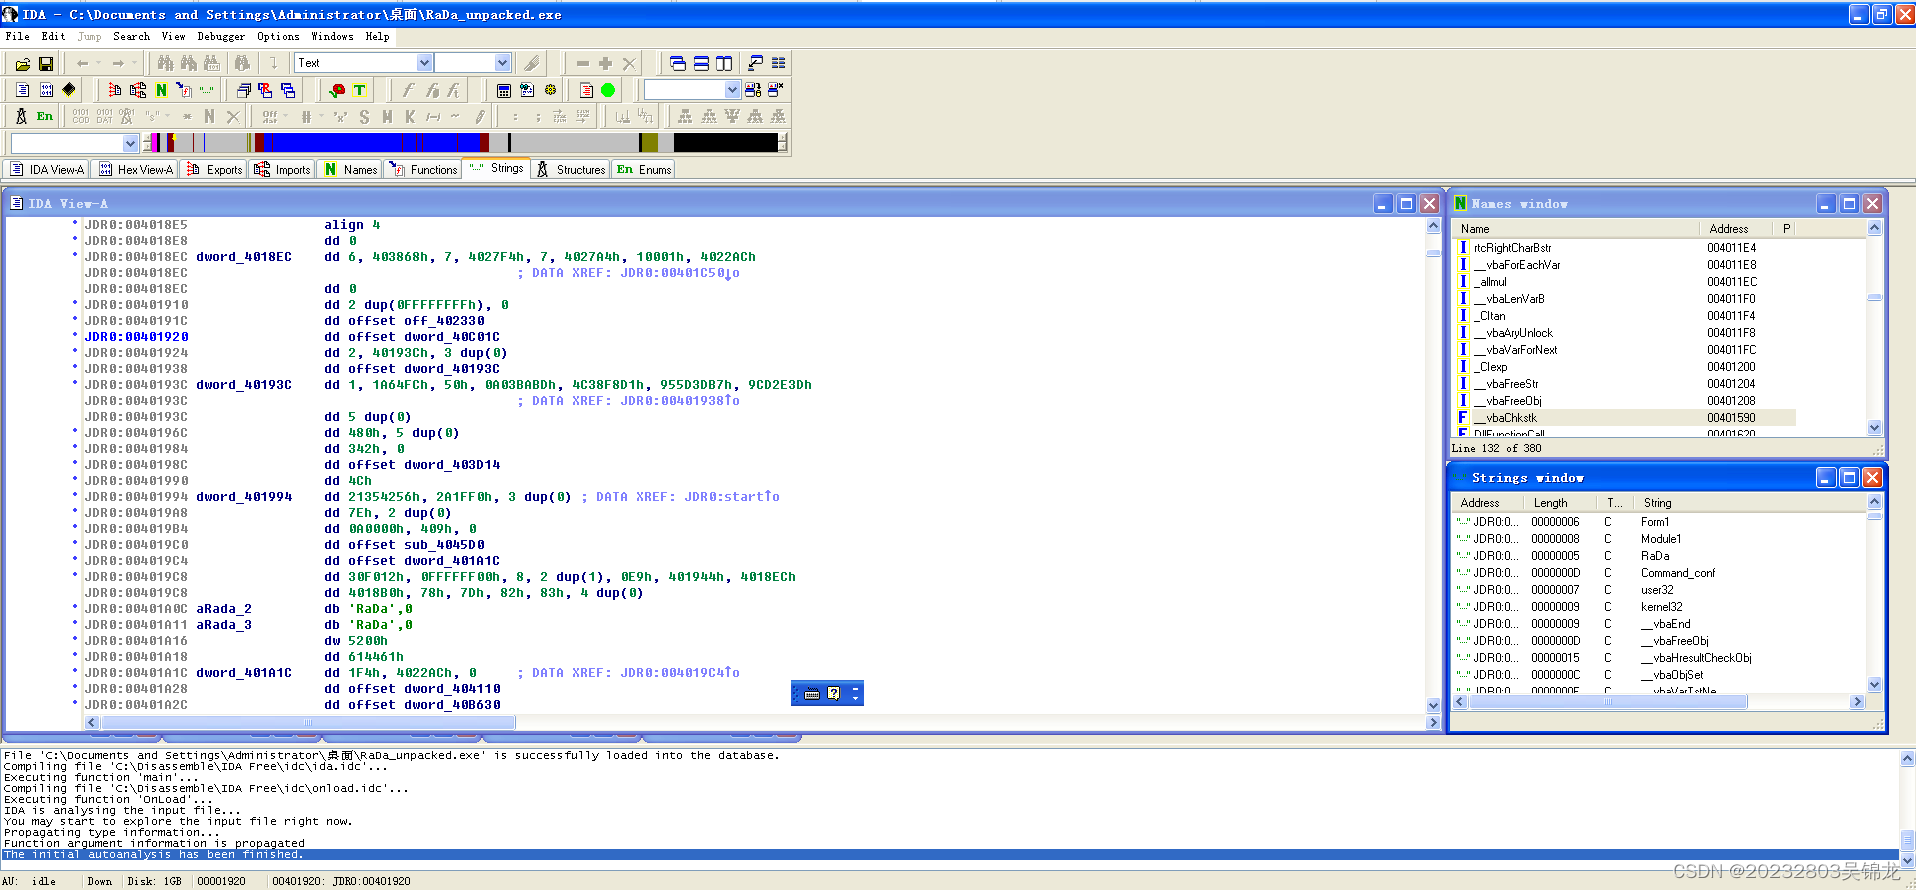Switch to the Structures tab
Image resolution: width=1916 pixels, height=890 pixels.
tap(571, 169)
